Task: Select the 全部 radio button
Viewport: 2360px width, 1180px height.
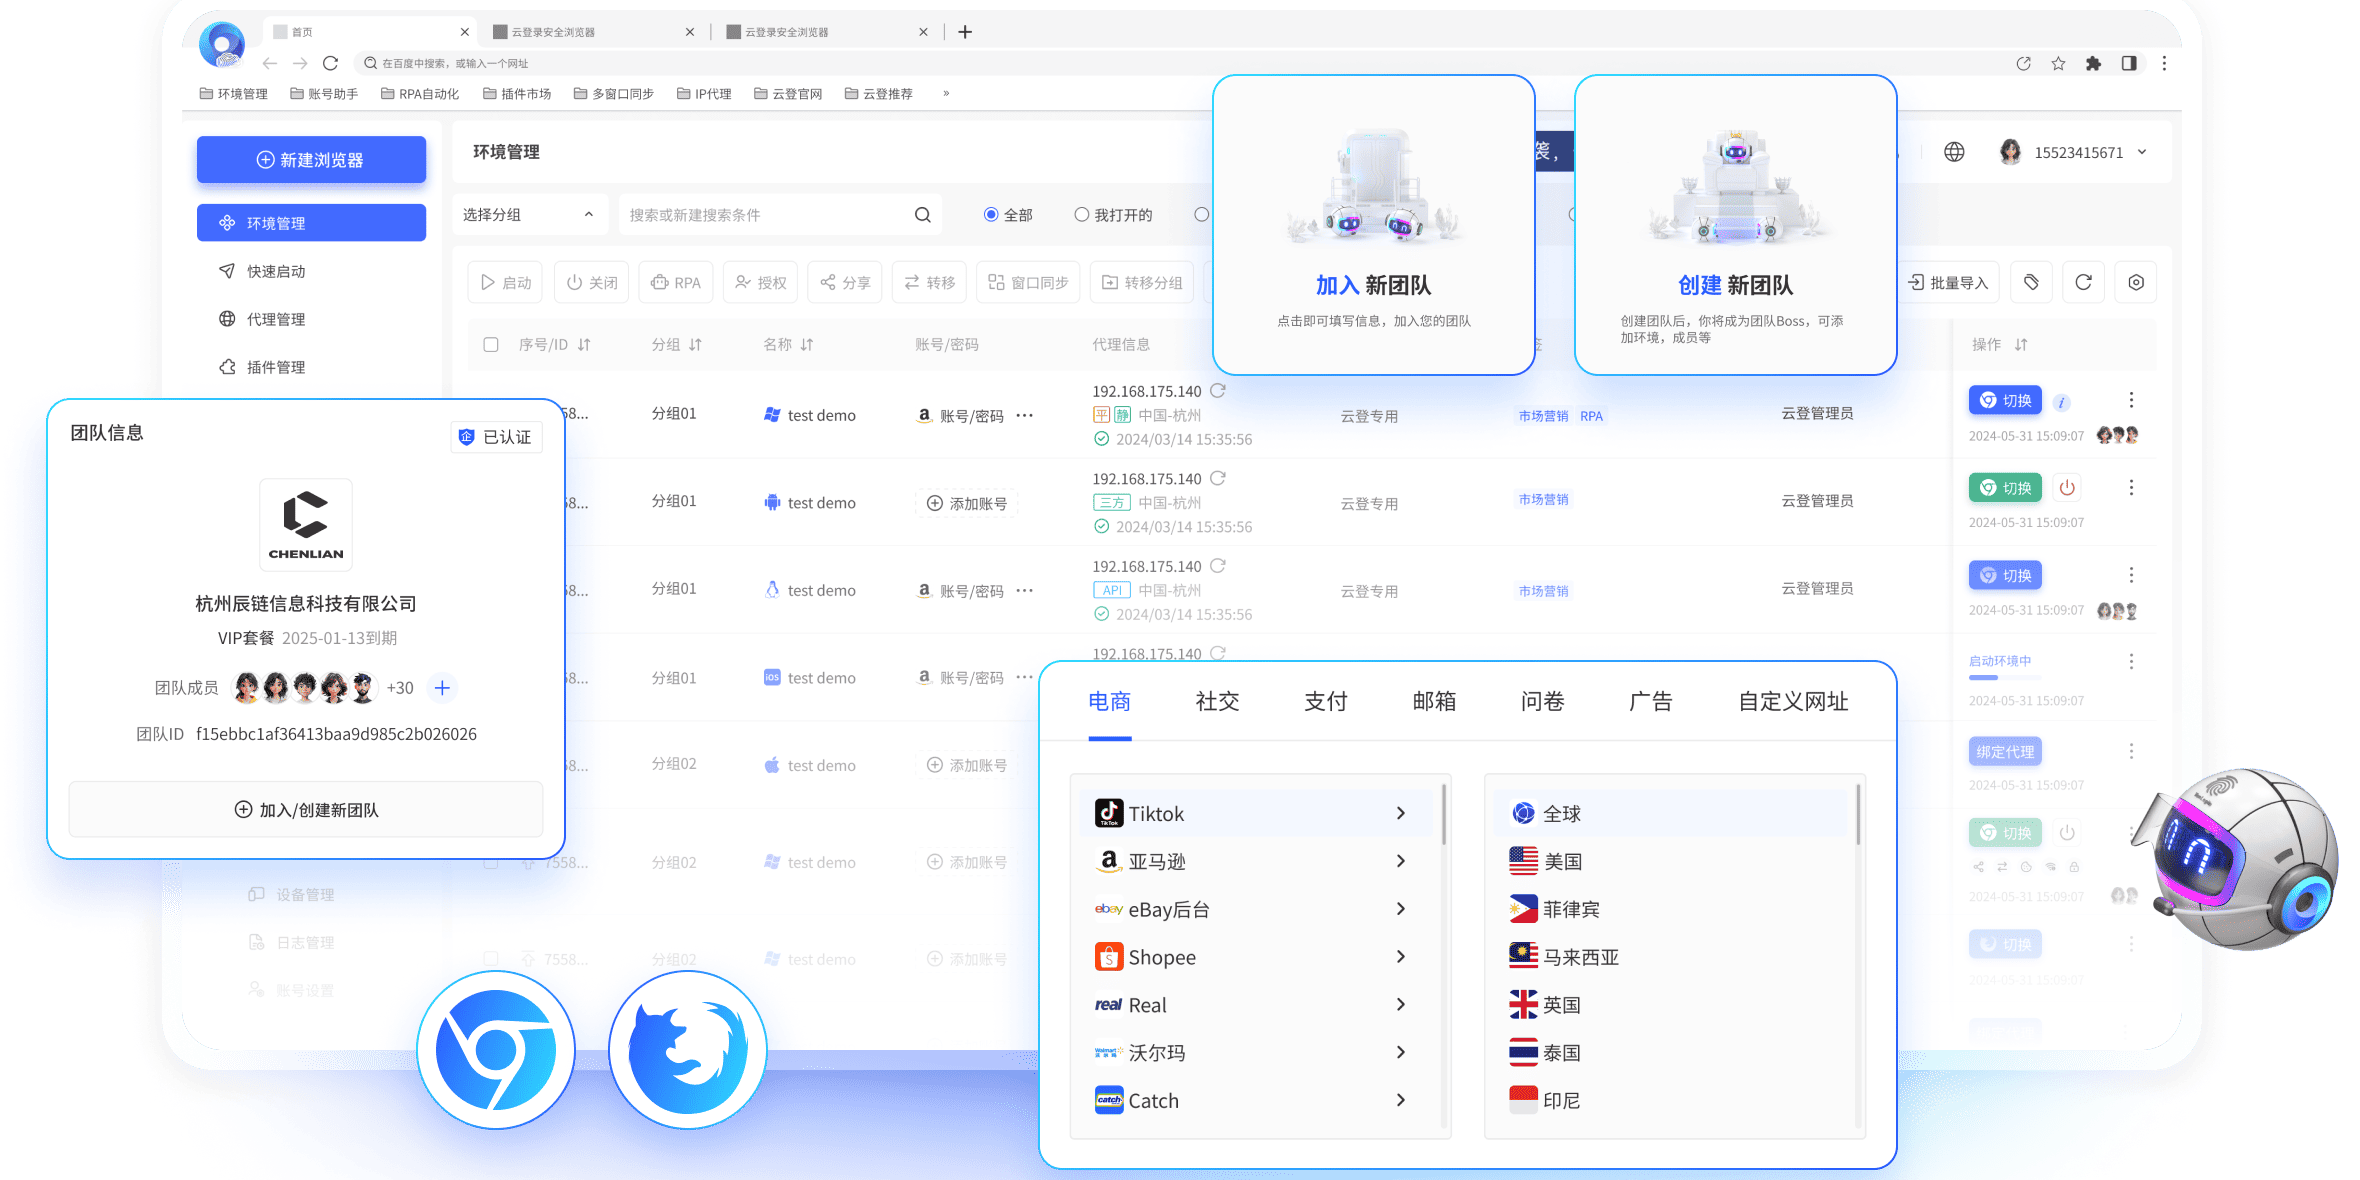Action: (x=991, y=215)
